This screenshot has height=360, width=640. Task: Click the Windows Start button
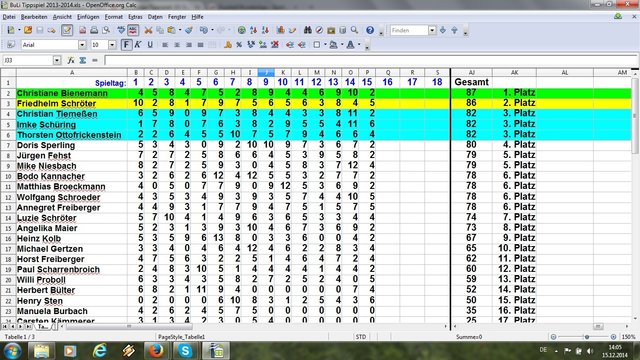pyautogui.click(x=13, y=351)
